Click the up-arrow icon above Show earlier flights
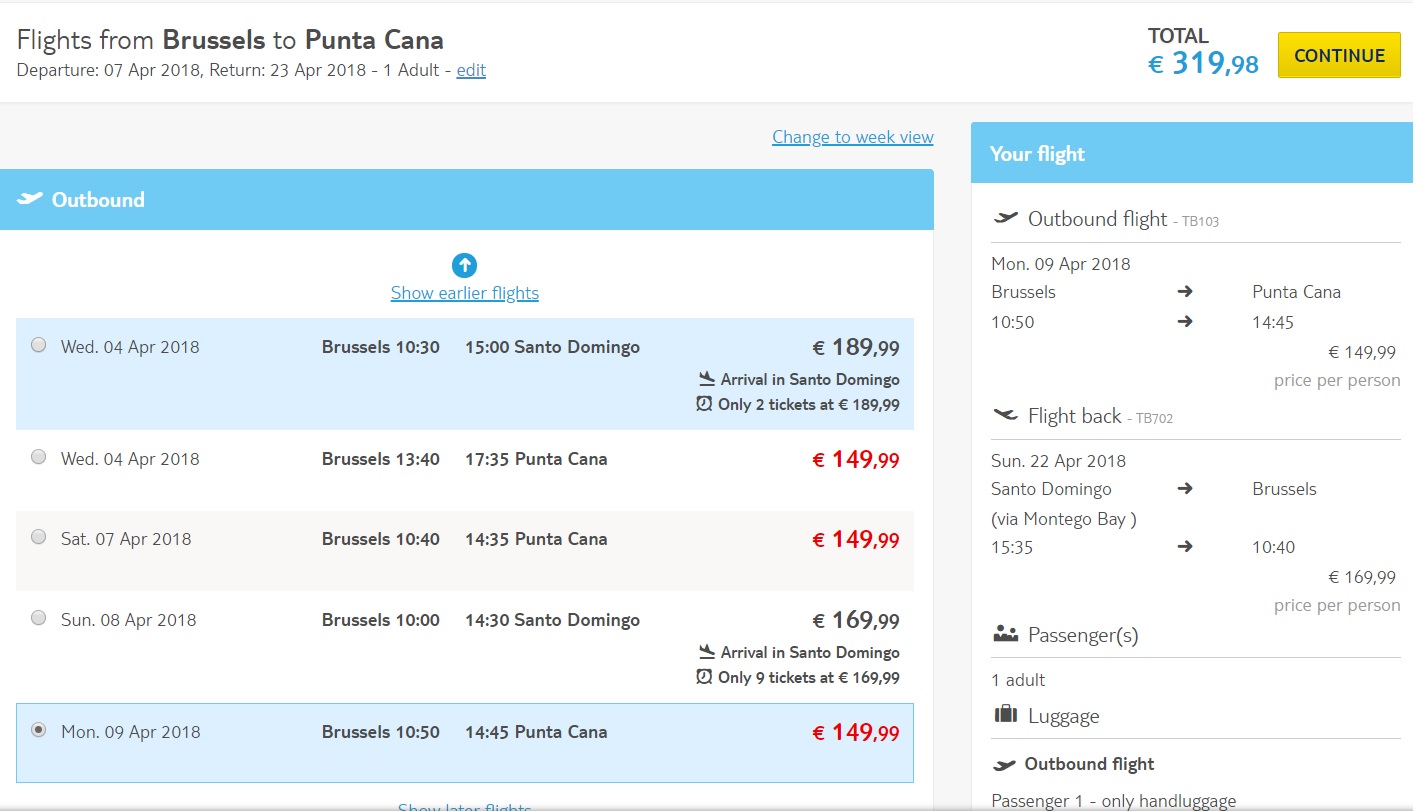Screen dimensions: 1423x812 (x=464, y=265)
